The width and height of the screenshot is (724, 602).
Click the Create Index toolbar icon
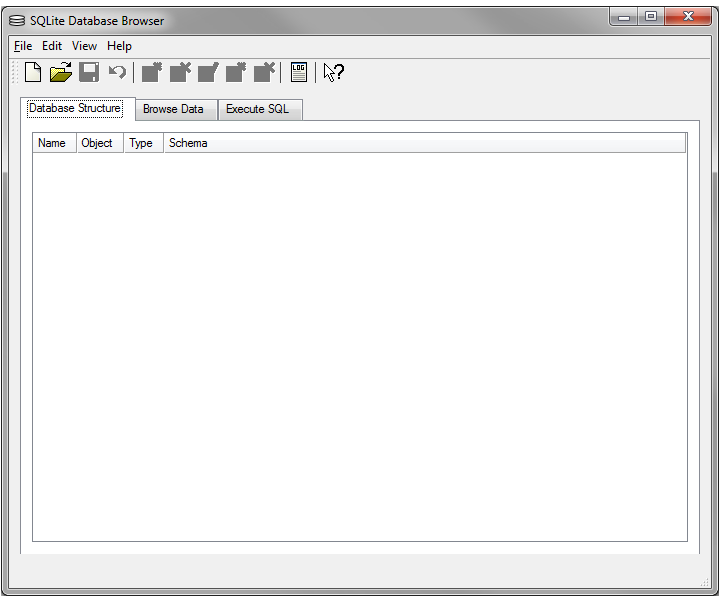point(236,72)
